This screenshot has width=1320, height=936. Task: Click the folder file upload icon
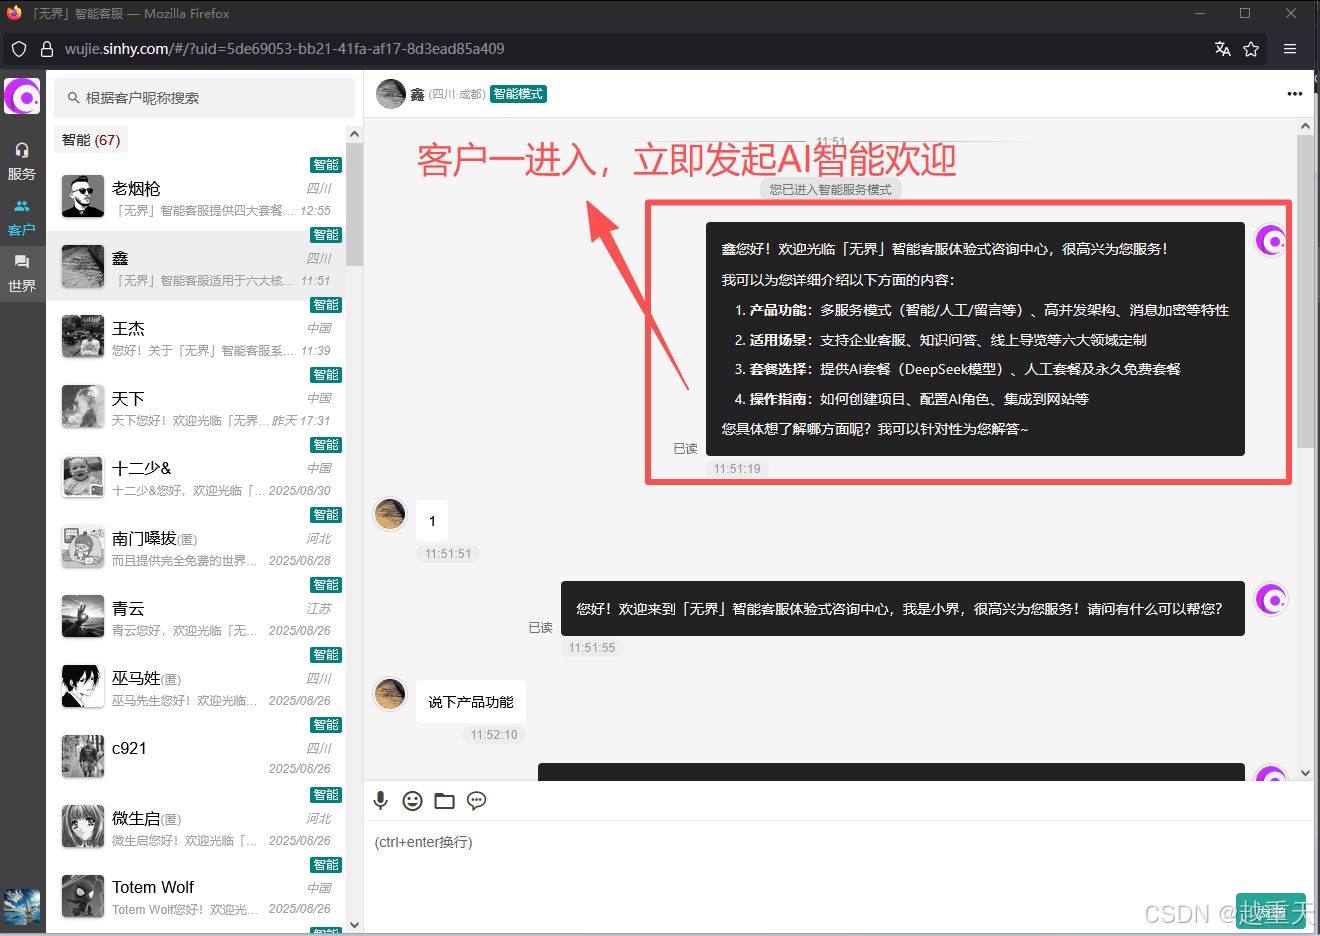tap(444, 800)
